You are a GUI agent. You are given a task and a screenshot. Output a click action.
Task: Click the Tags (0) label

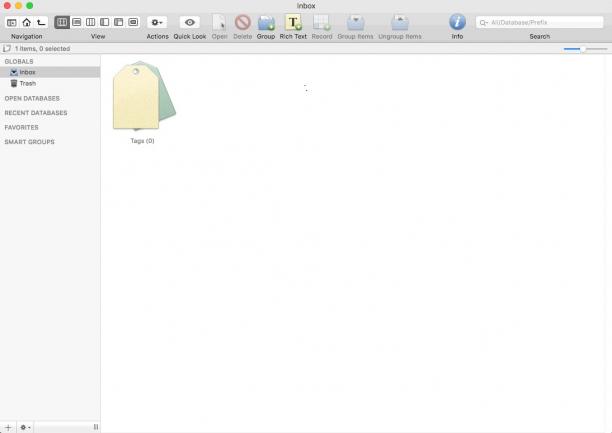pos(142,141)
